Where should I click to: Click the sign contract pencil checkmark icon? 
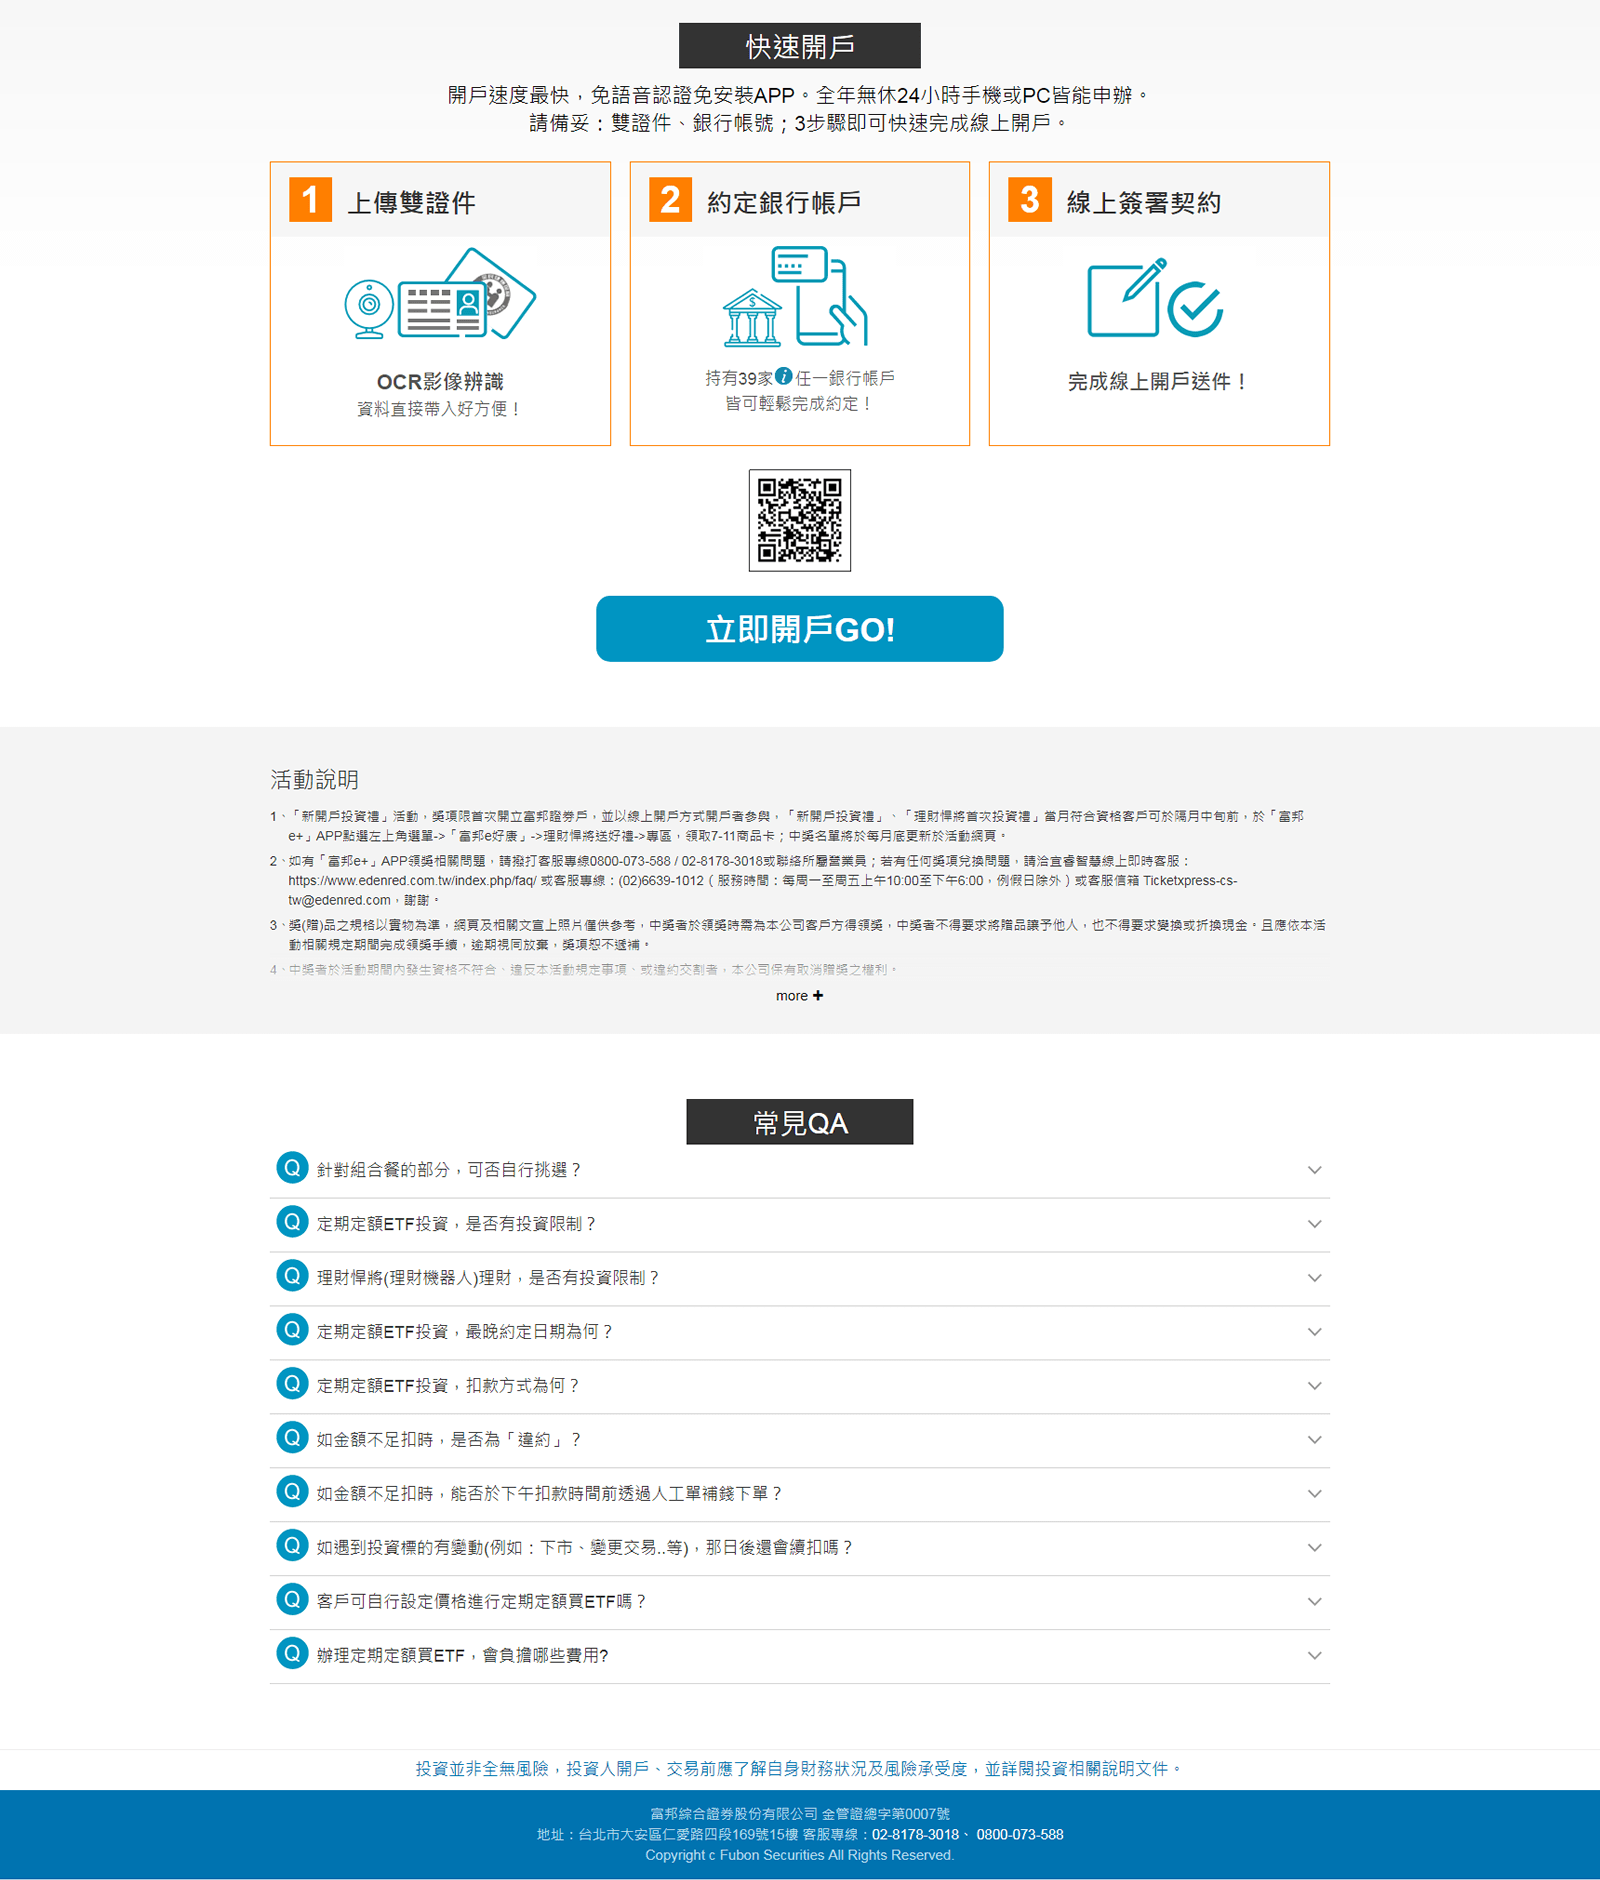click(x=1155, y=299)
